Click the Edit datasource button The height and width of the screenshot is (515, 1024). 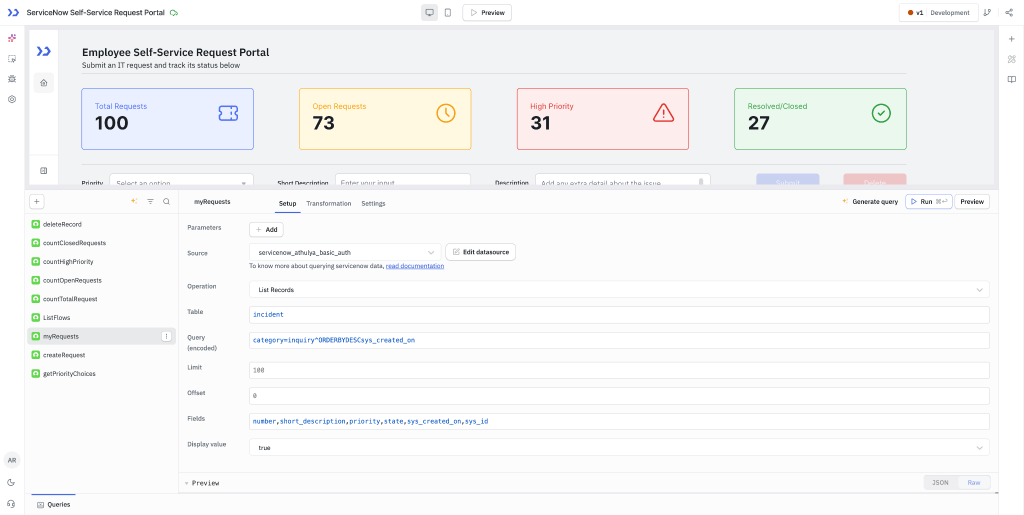481,252
